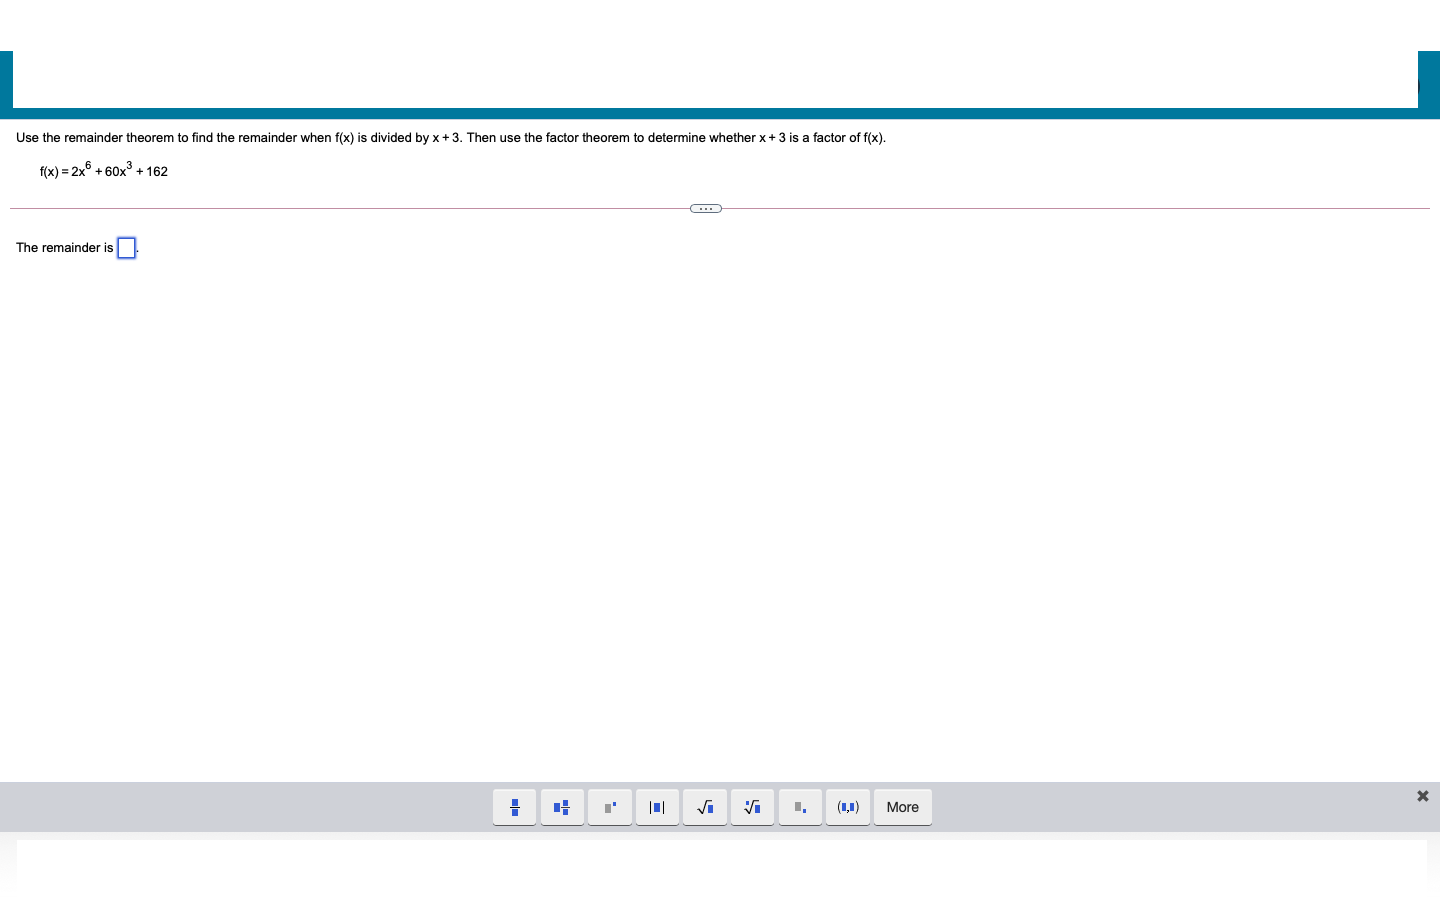This screenshot has height=900, width=1440.
Task: Insert an exponent (superscript) template
Action: [610, 807]
